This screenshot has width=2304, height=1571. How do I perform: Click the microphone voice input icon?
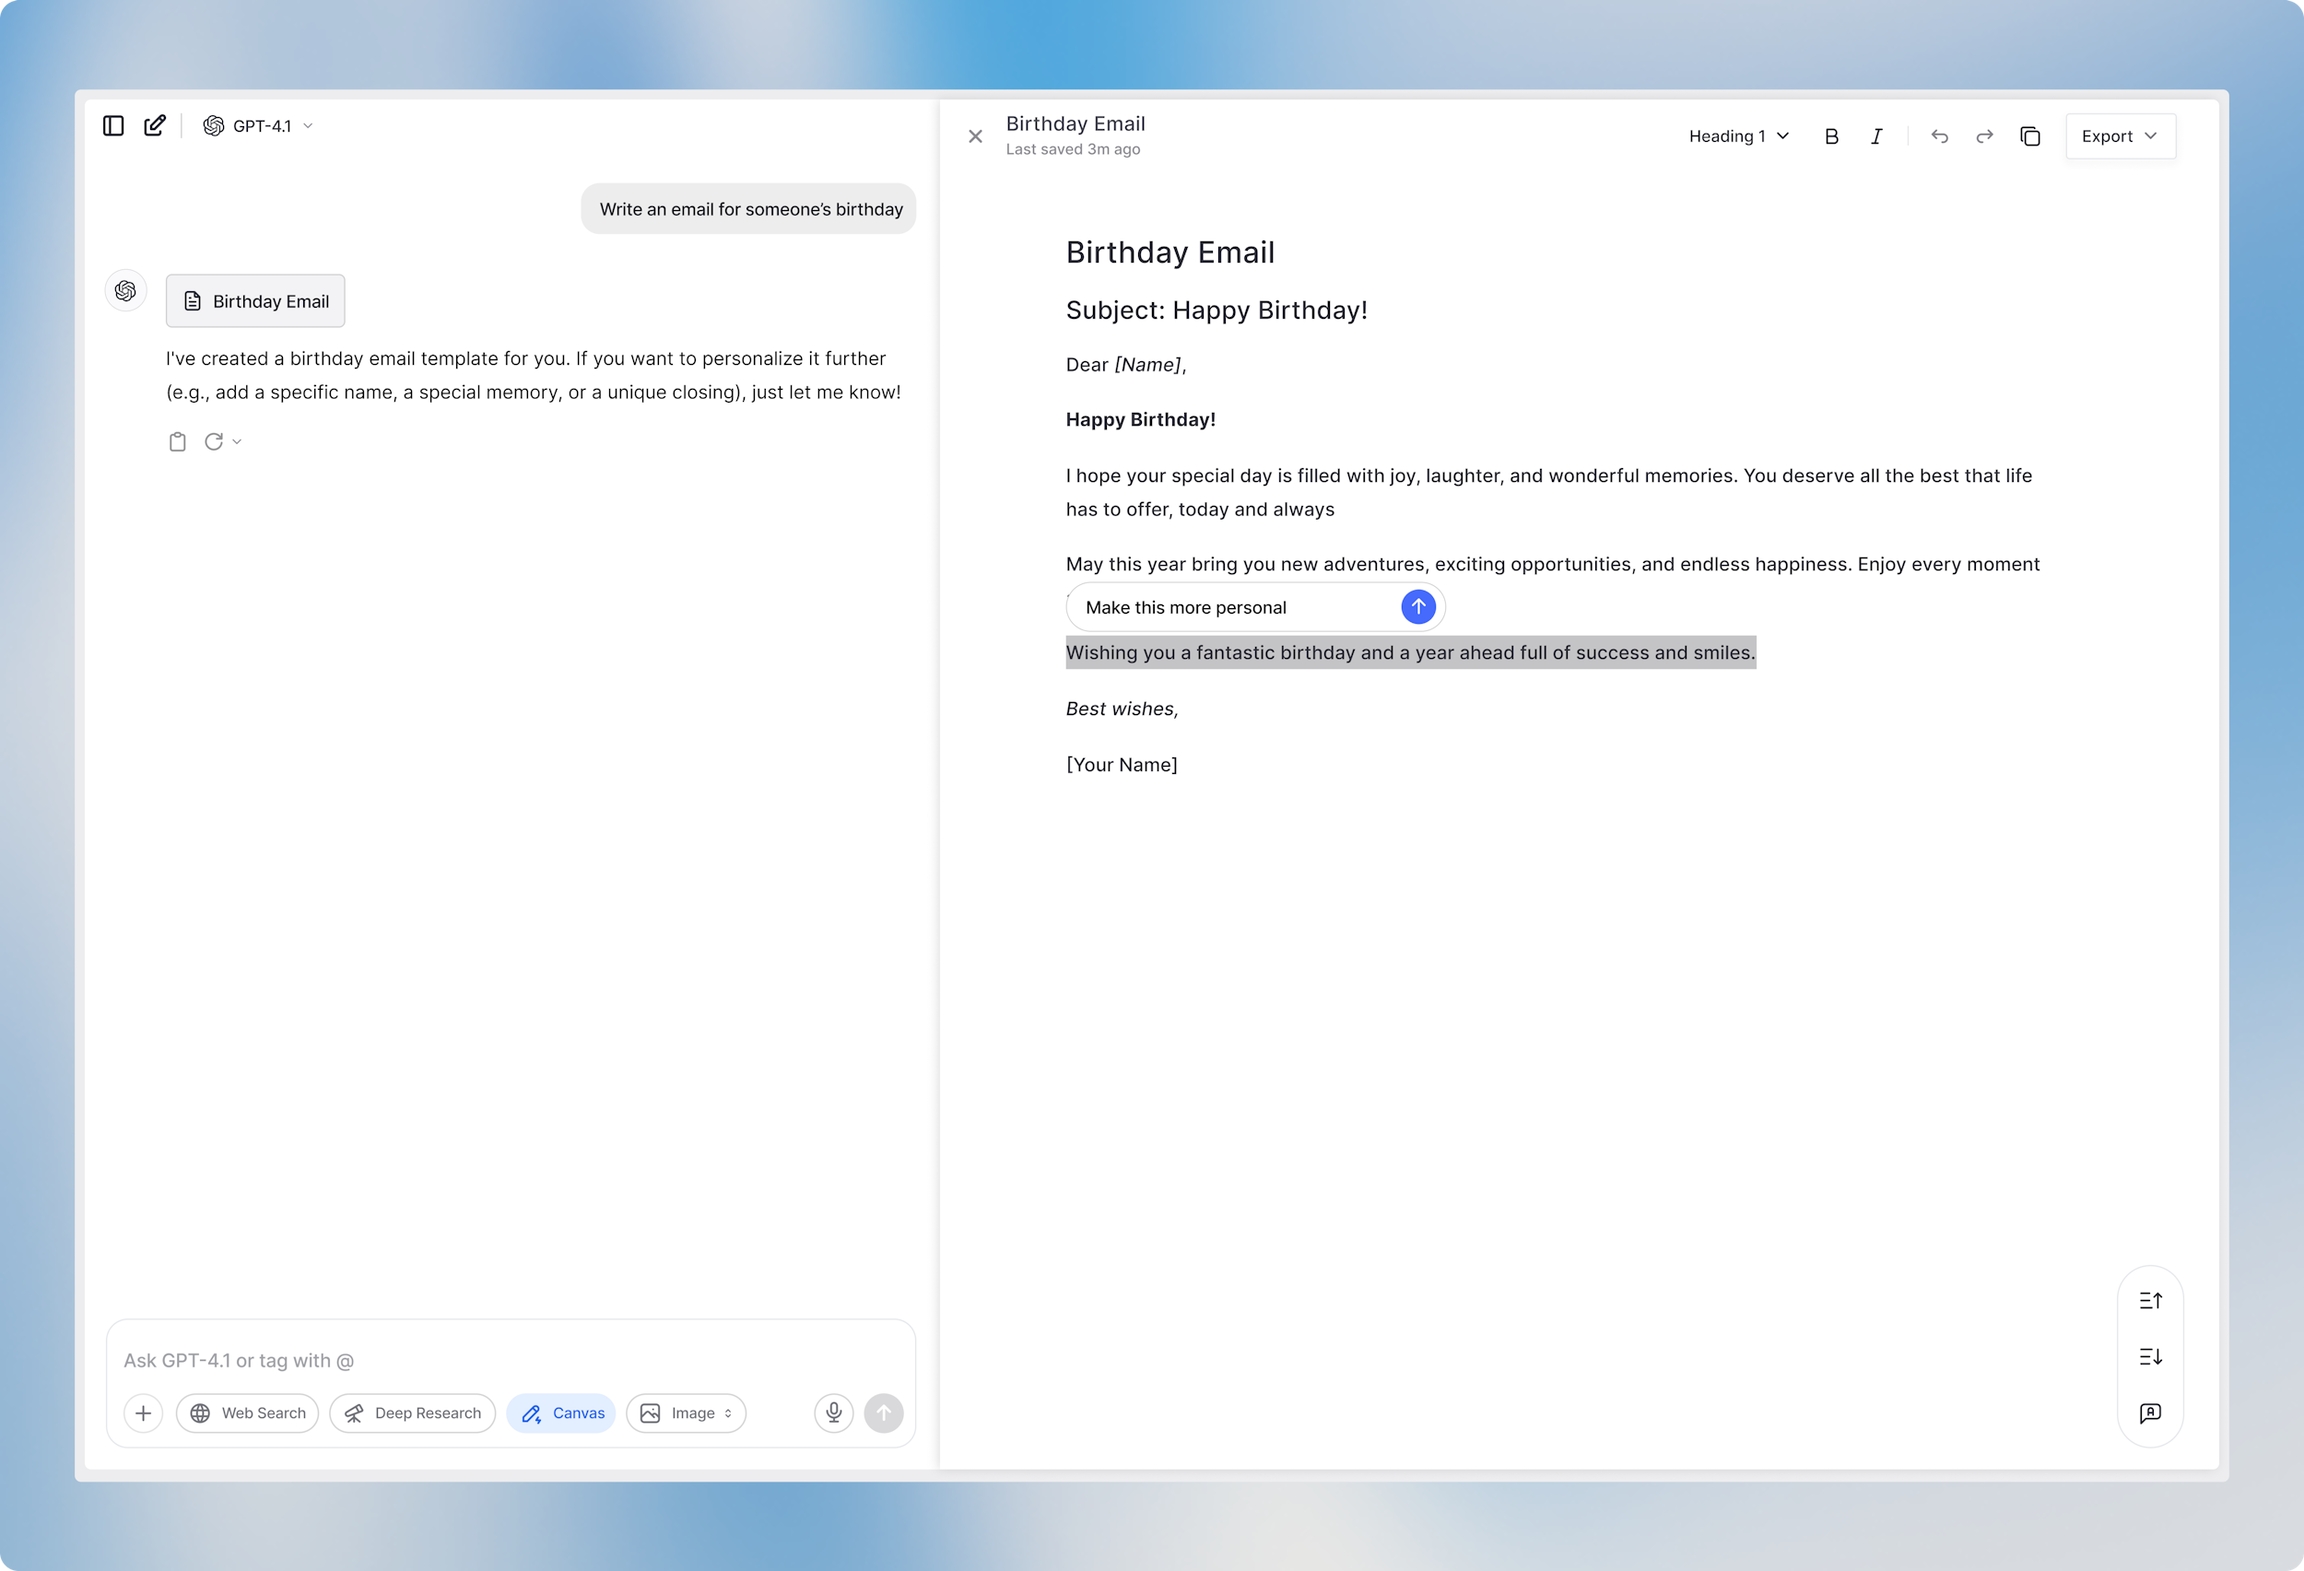[833, 1412]
